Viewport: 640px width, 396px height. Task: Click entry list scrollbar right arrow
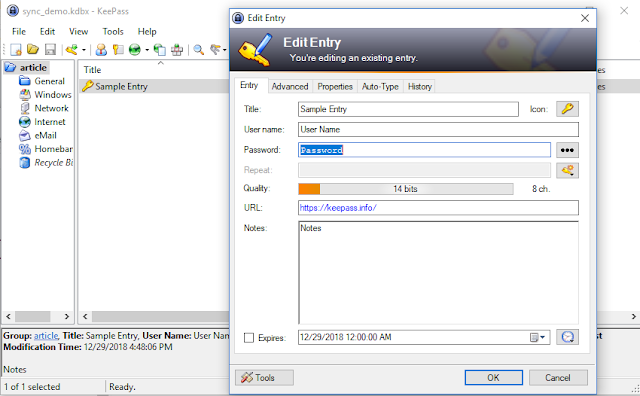tap(633, 316)
